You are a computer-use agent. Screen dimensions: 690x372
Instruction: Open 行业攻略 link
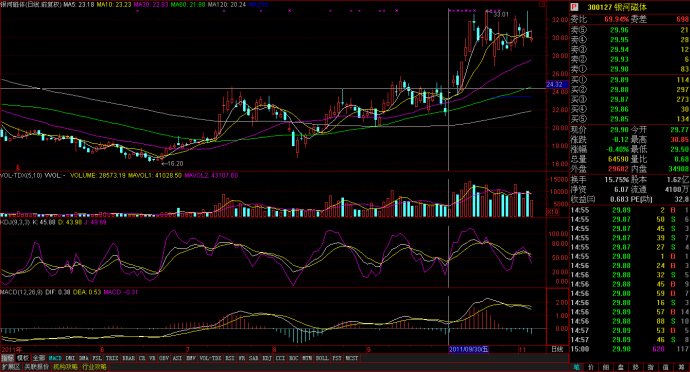(x=94, y=367)
